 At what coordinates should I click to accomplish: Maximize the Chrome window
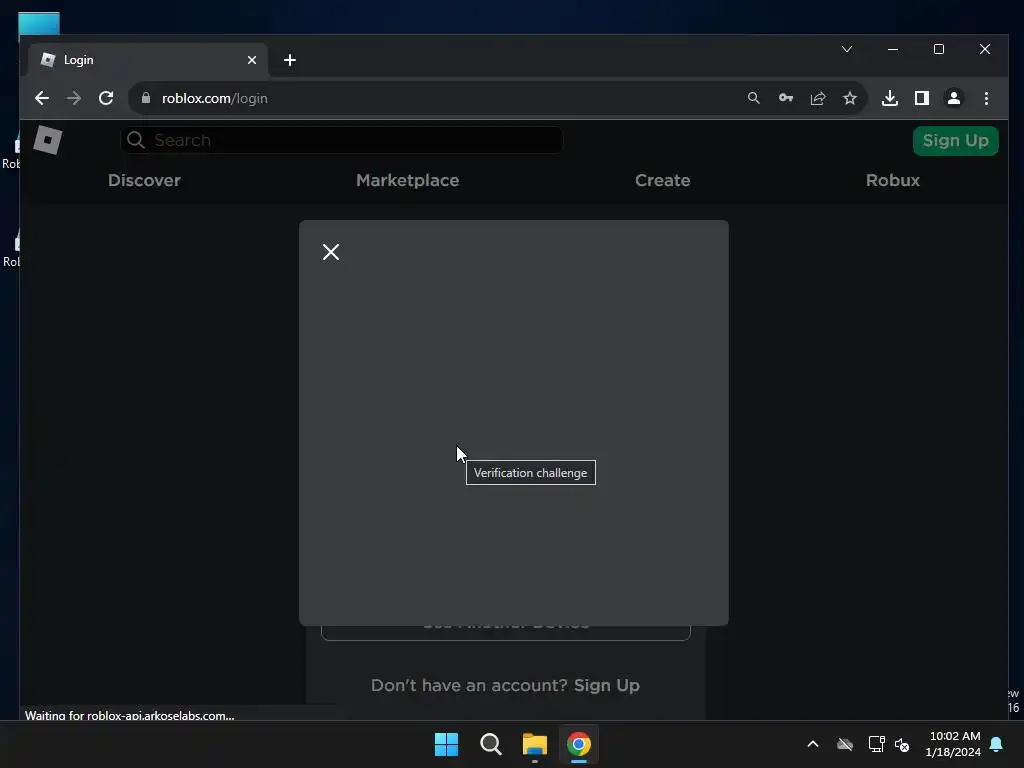(938, 49)
